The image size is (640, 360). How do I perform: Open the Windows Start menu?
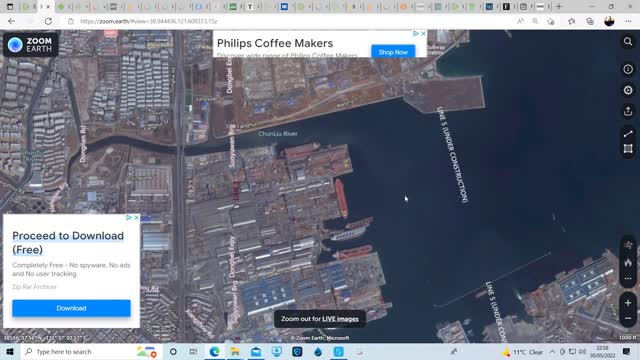click(10, 352)
